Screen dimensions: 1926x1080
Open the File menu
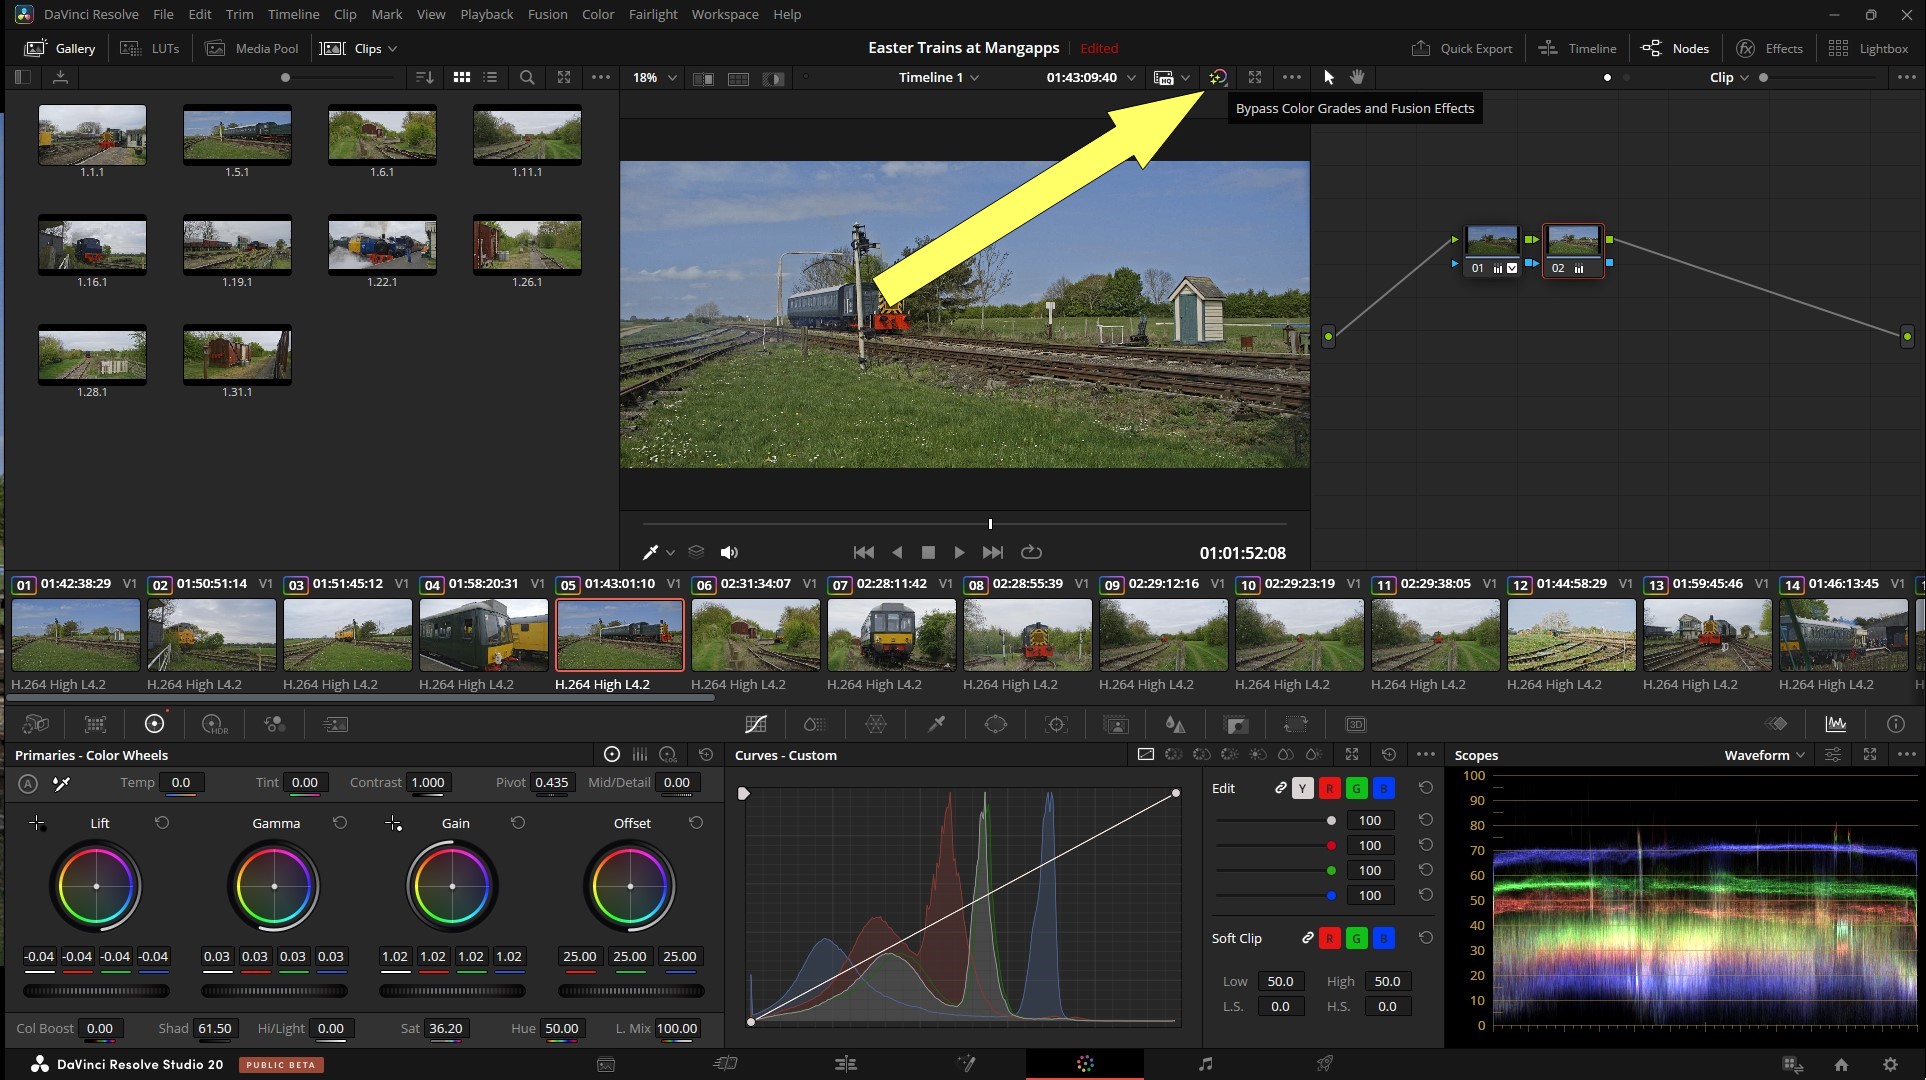point(163,14)
